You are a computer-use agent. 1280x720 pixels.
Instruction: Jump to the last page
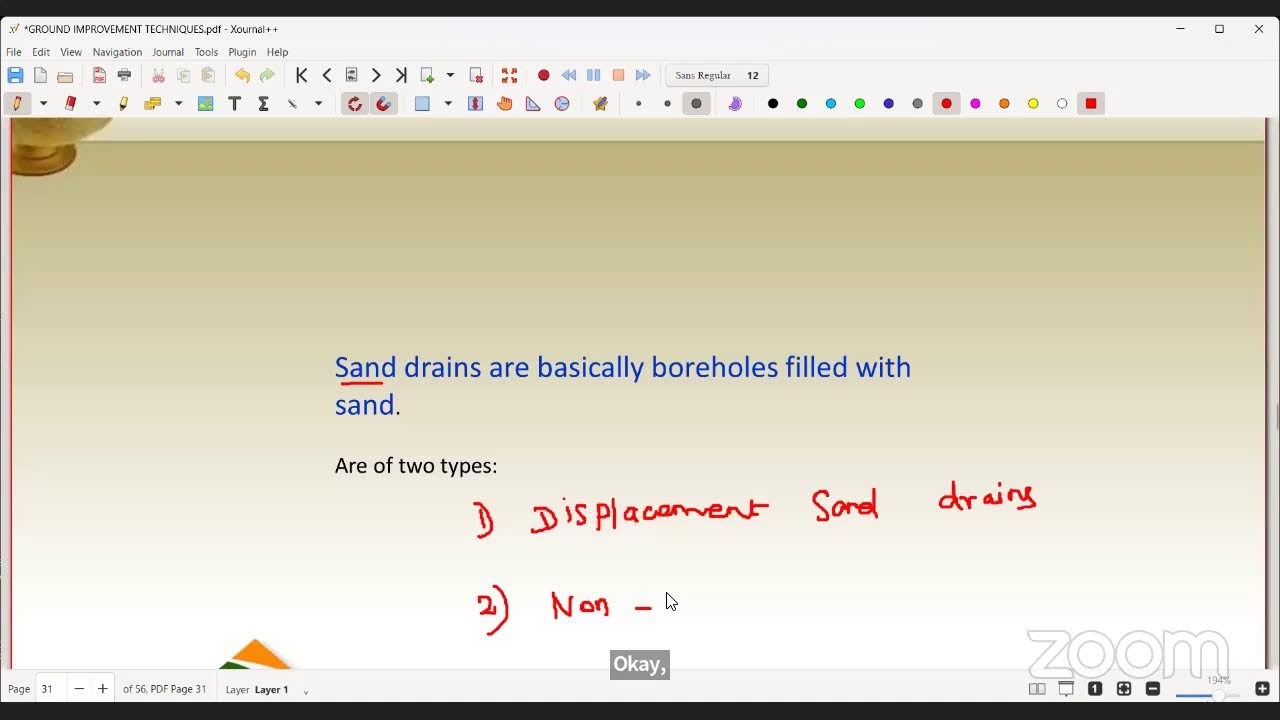pos(401,75)
